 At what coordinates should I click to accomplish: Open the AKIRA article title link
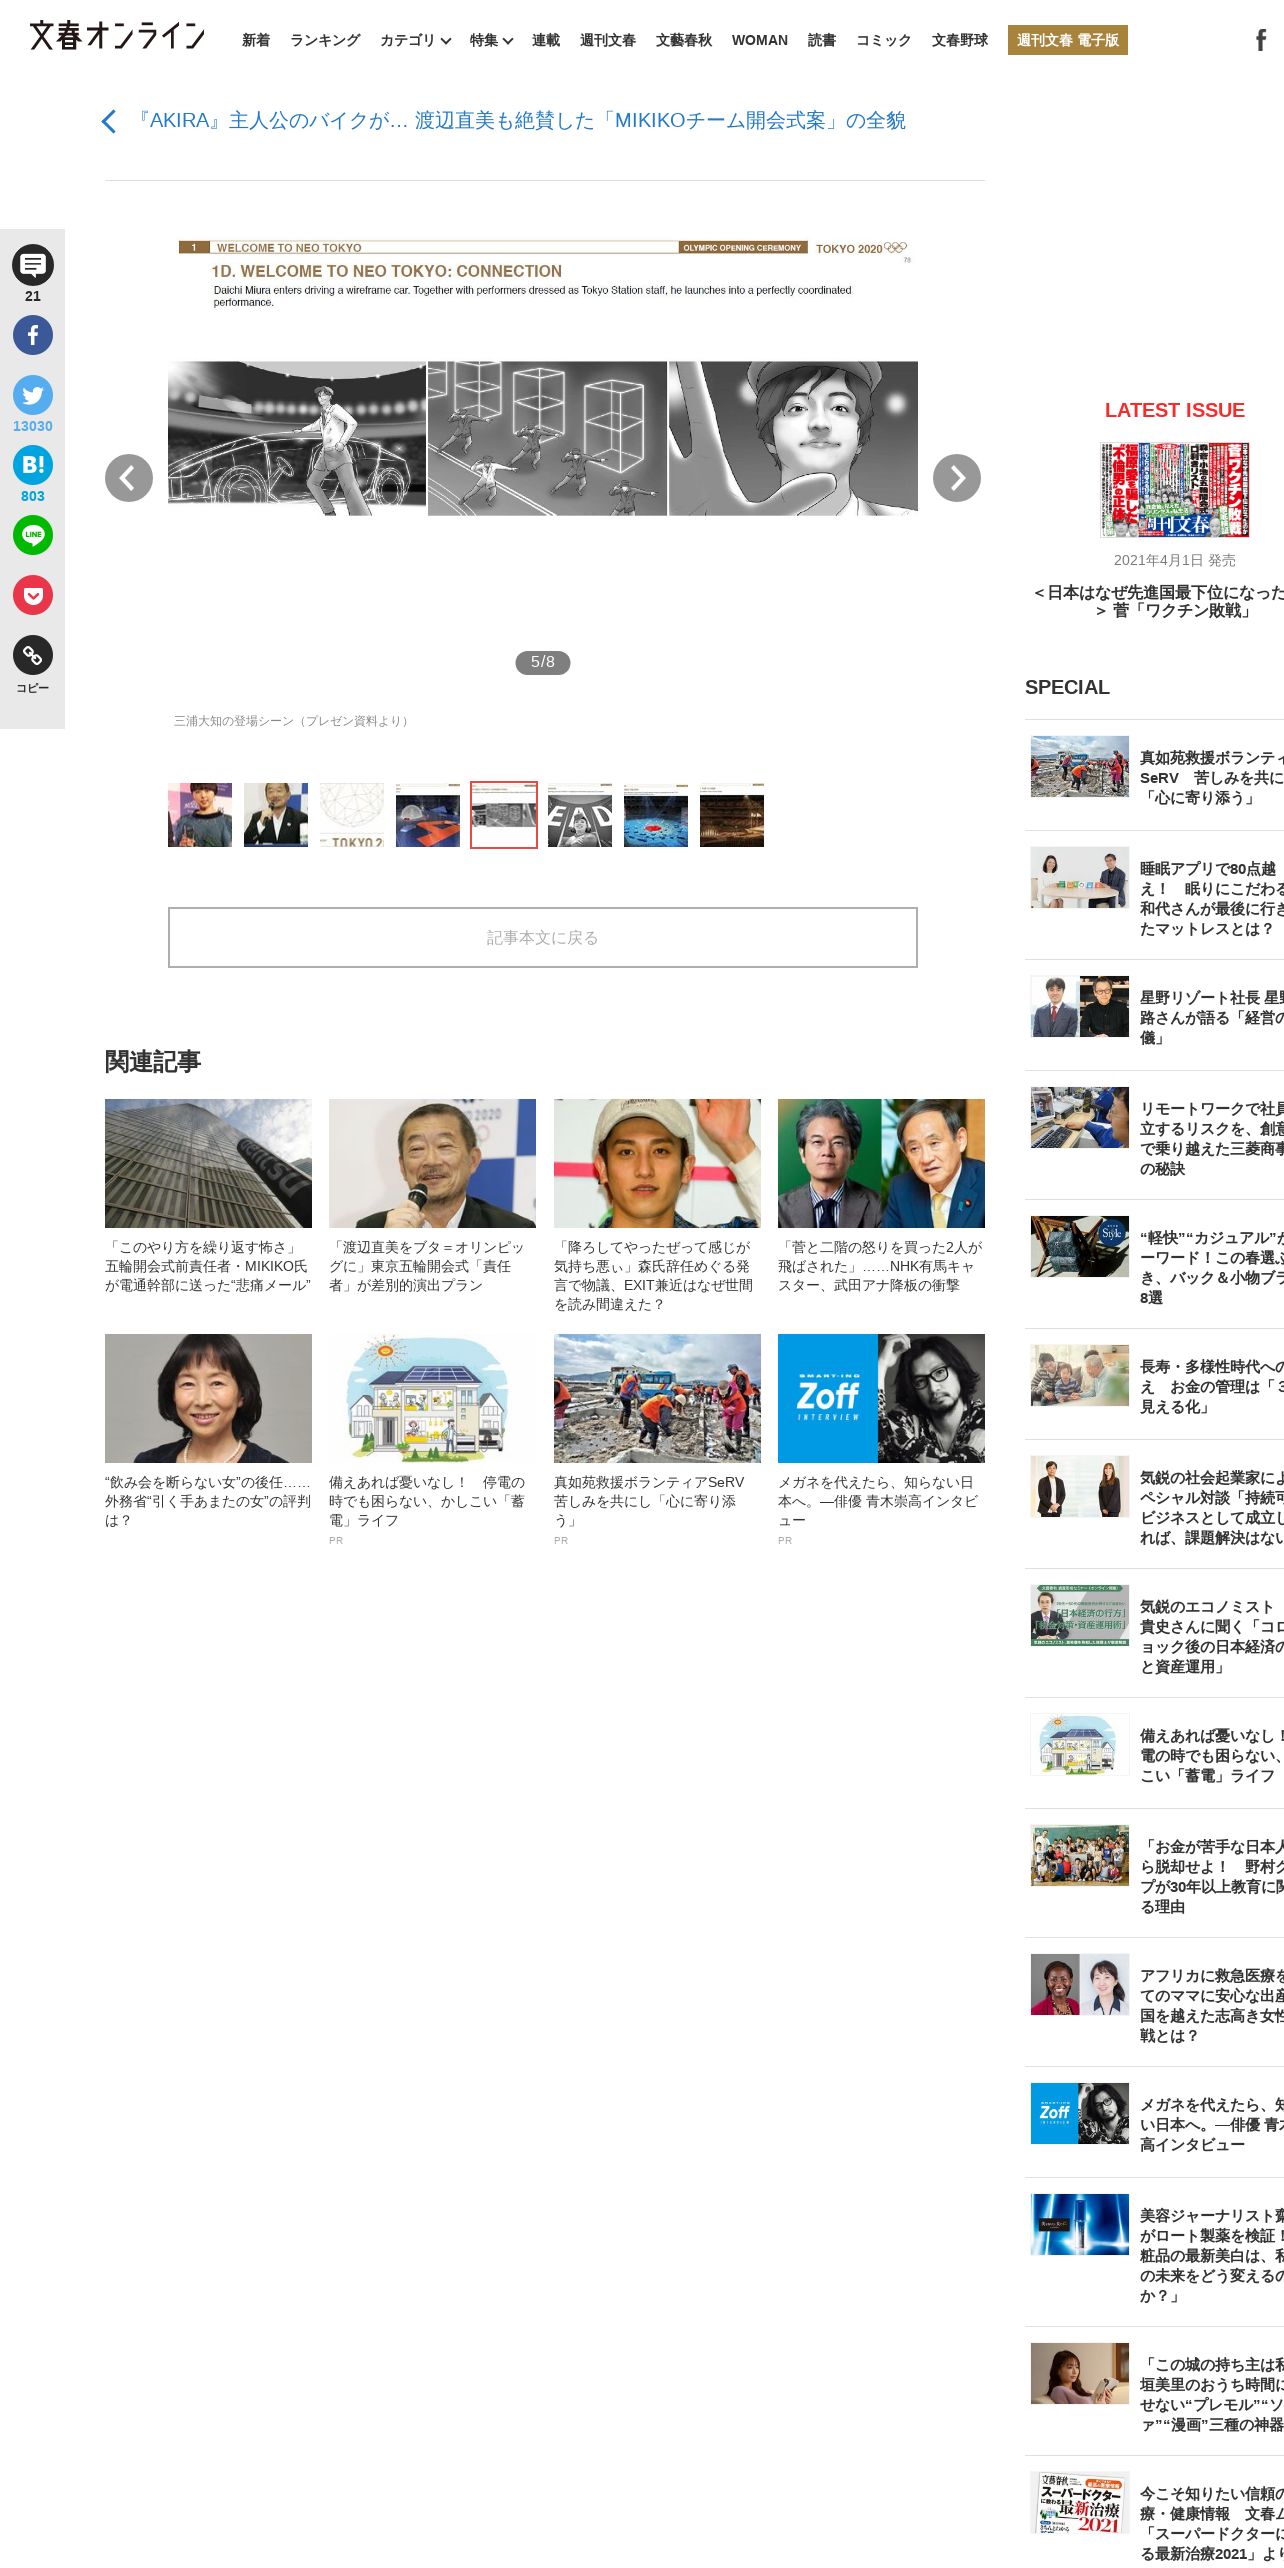[x=520, y=121]
